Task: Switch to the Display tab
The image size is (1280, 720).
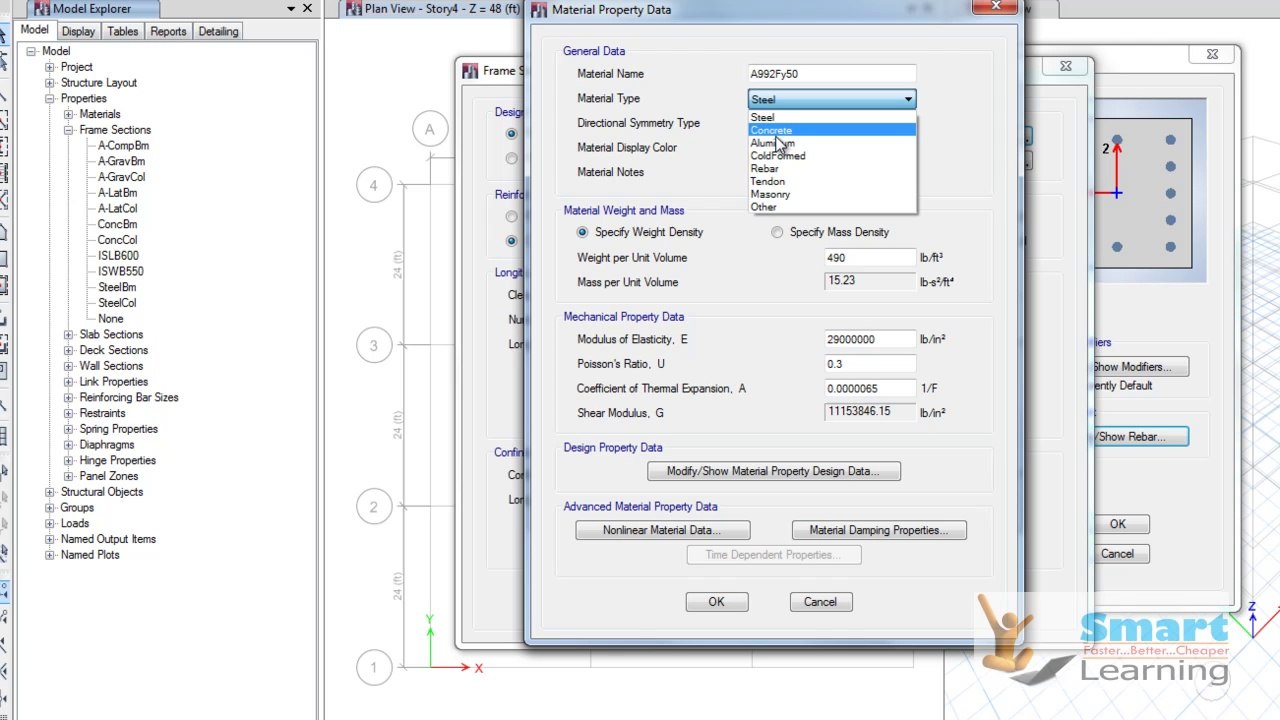Action: tap(78, 31)
